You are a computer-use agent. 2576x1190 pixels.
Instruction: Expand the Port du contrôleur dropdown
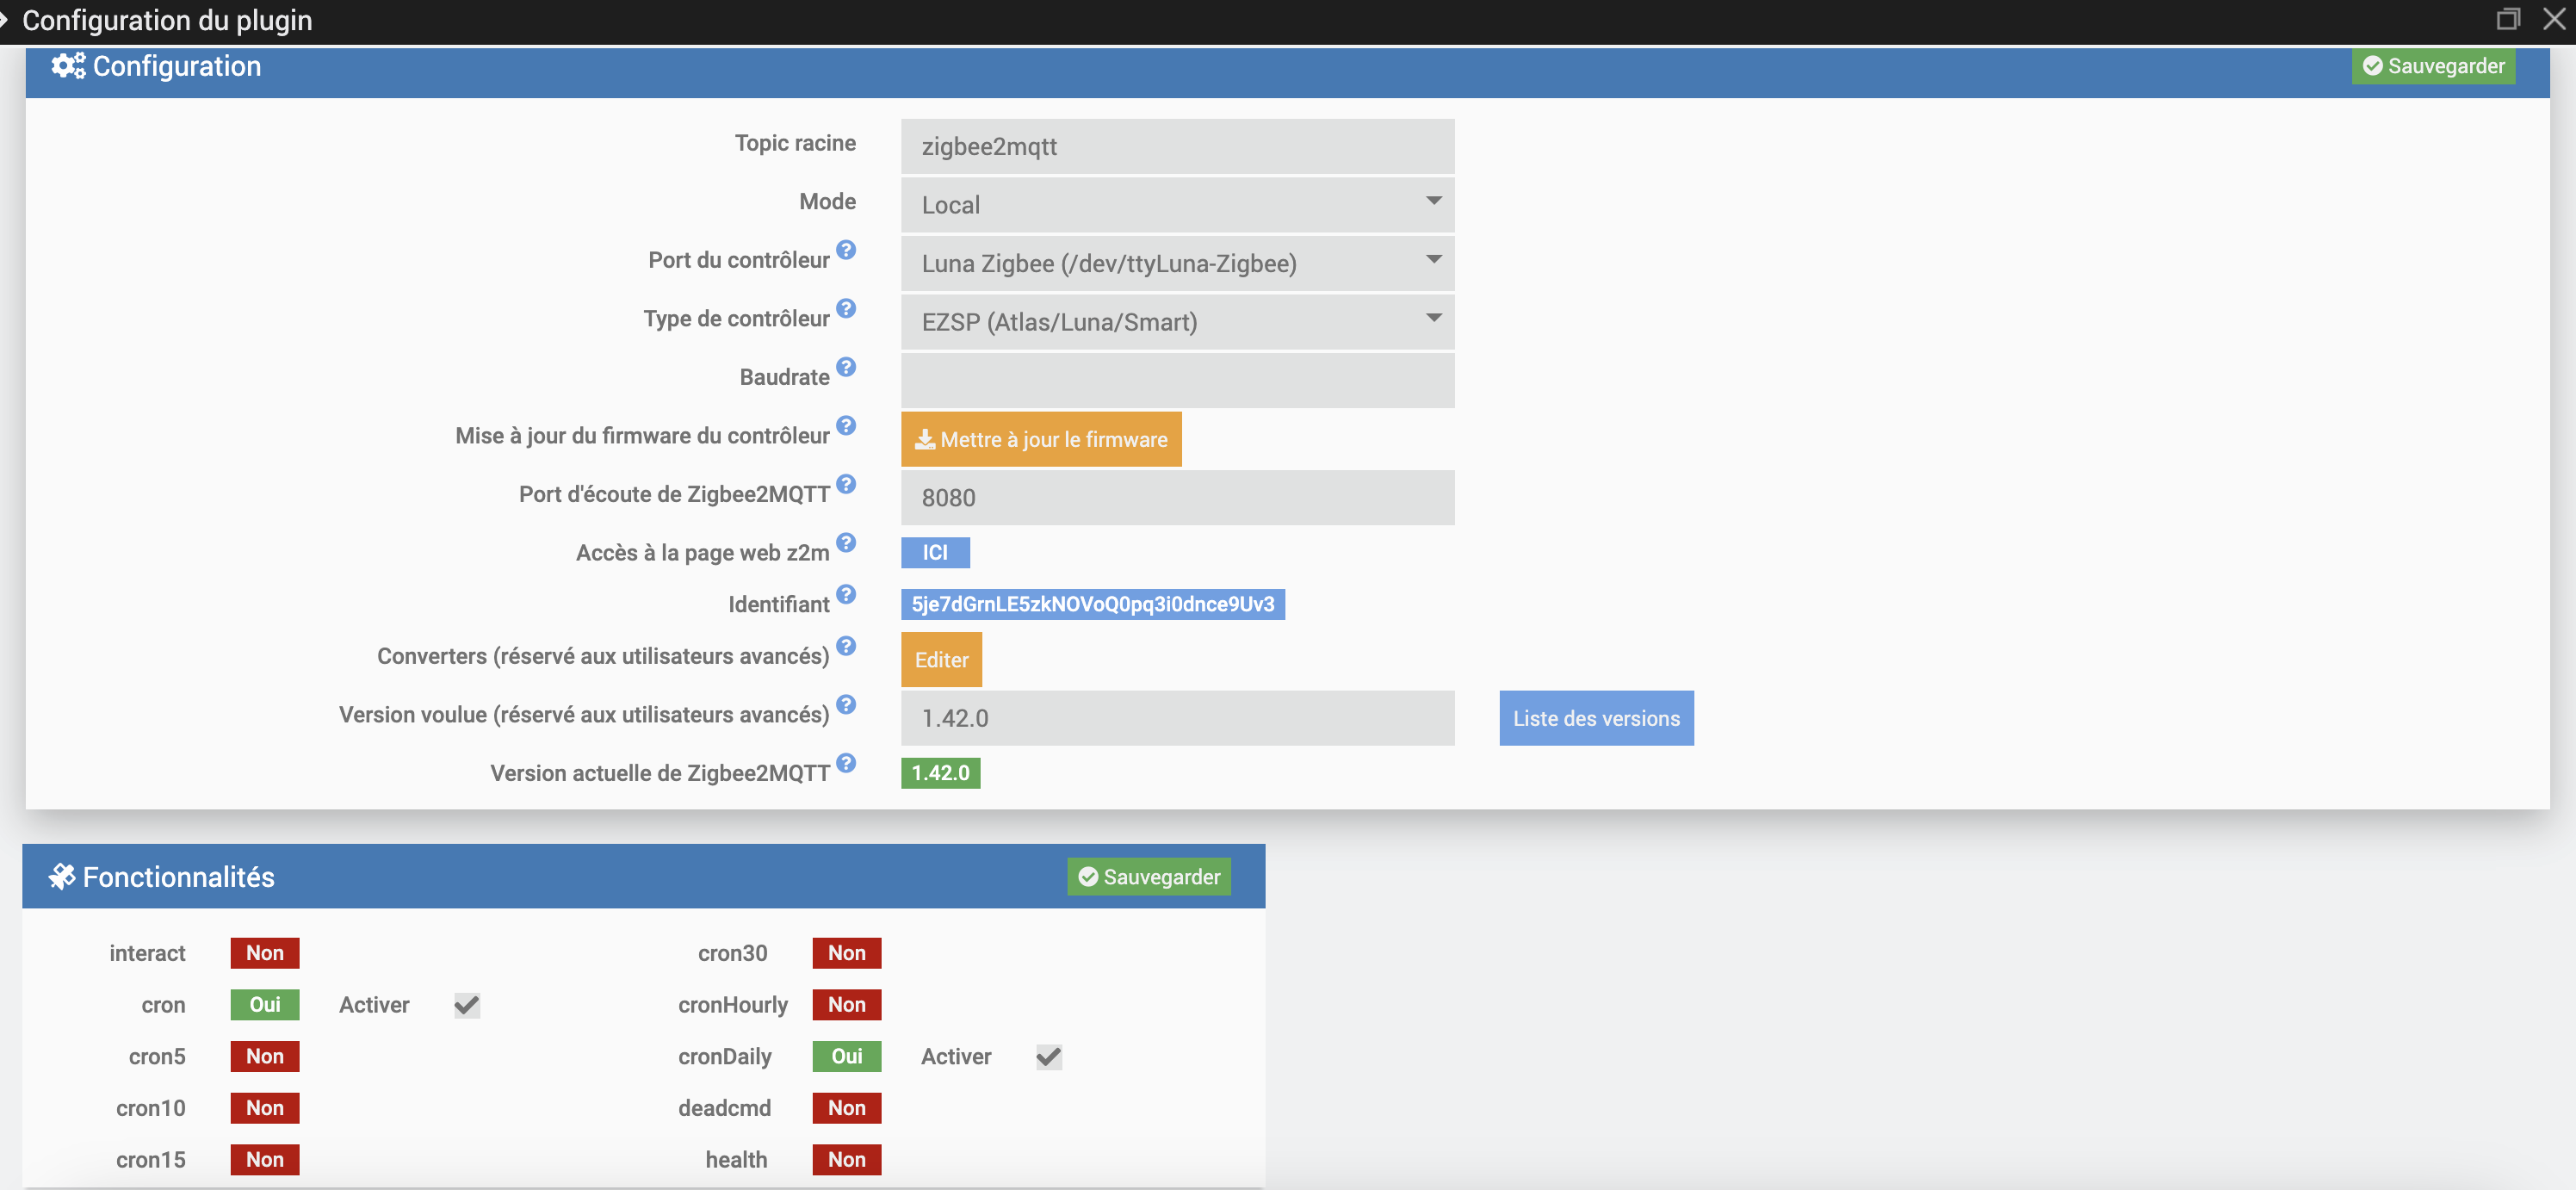coord(1176,263)
